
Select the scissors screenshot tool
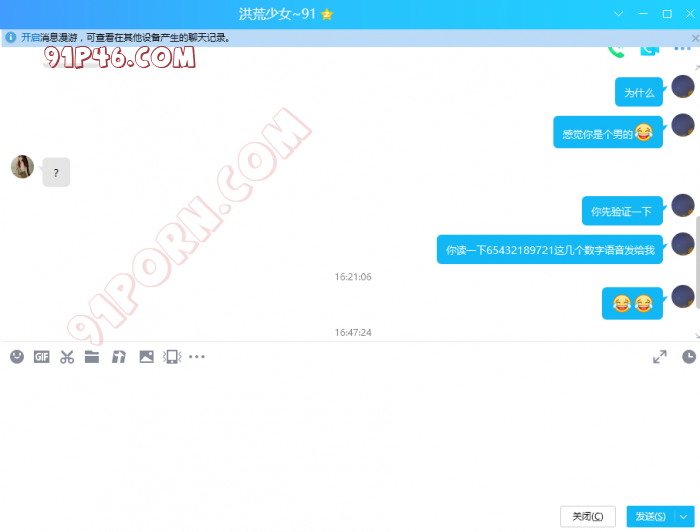click(67, 357)
